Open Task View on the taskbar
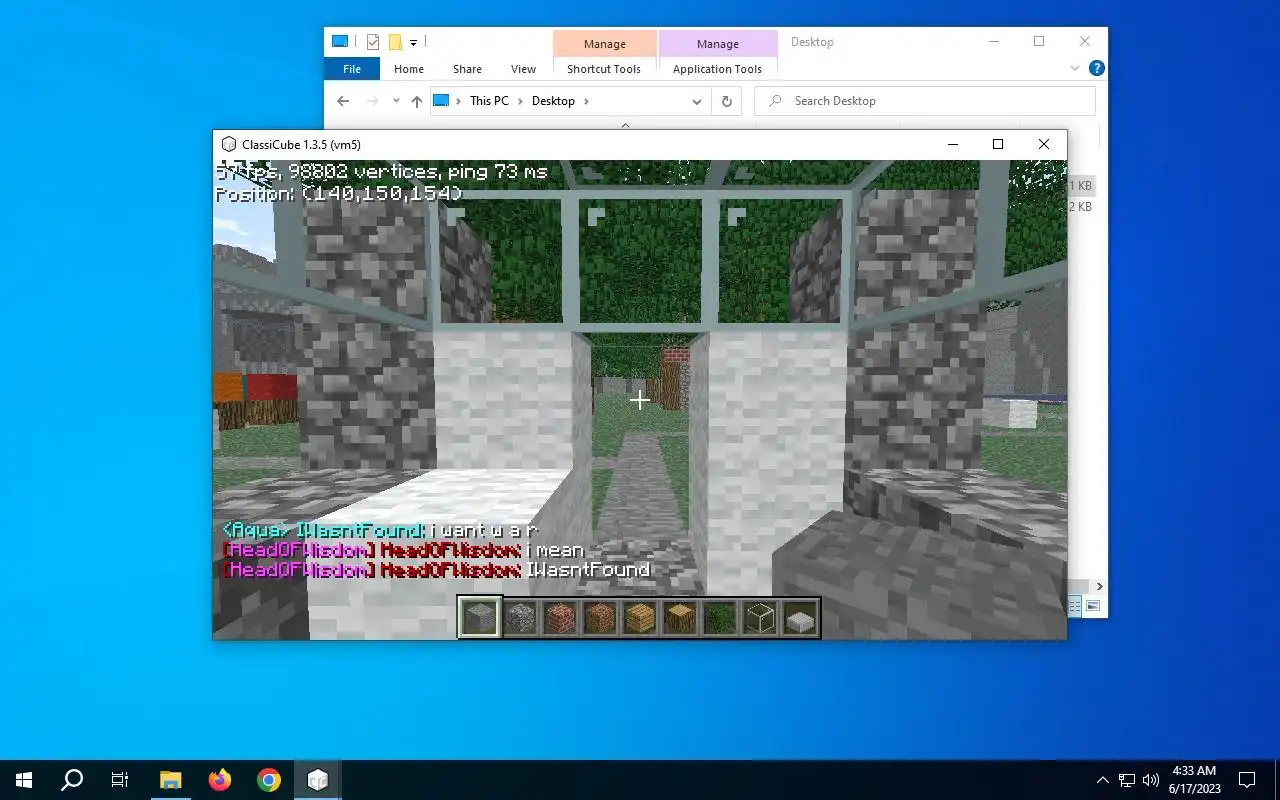This screenshot has width=1280, height=800. (120, 780)
